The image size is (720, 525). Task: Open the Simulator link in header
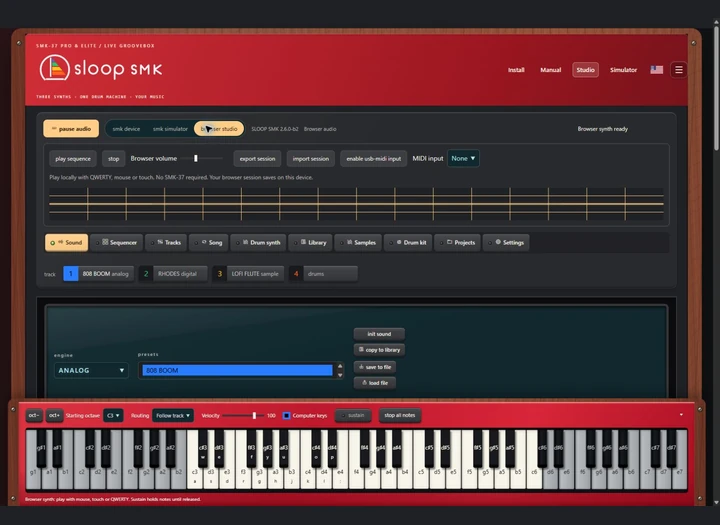[623, 70]
